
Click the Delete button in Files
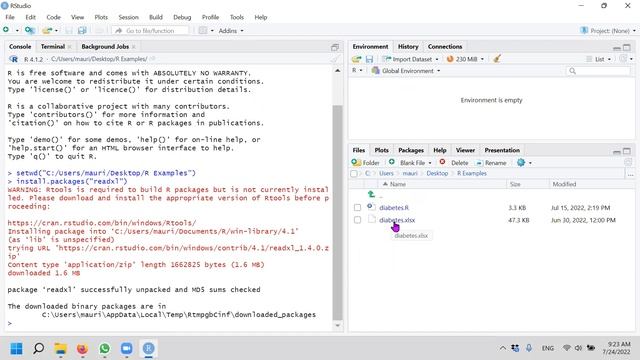[x=454, y=162]
